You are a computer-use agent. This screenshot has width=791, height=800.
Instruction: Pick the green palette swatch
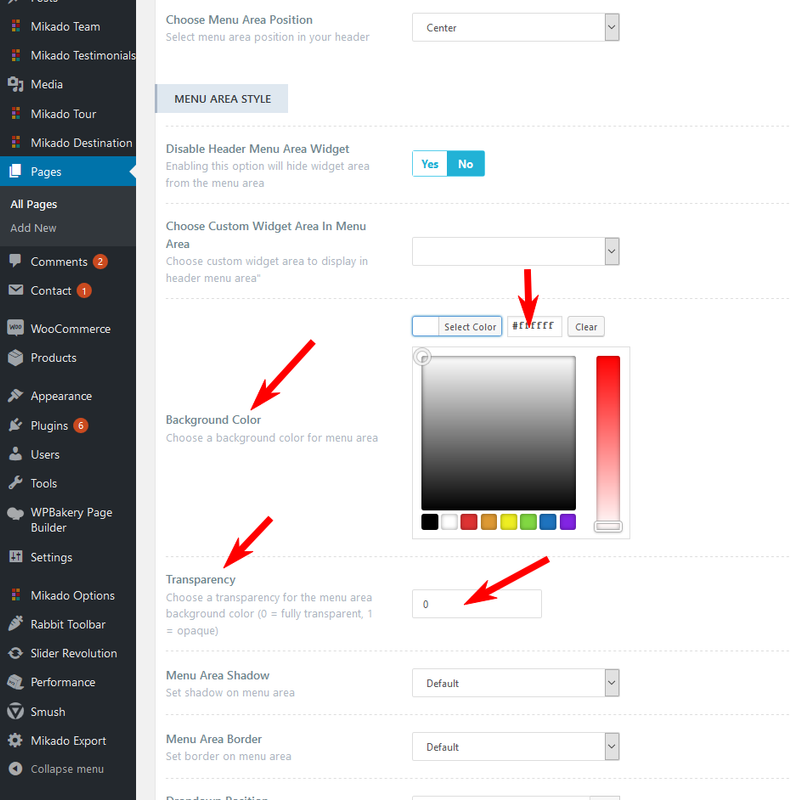[528, 522]
